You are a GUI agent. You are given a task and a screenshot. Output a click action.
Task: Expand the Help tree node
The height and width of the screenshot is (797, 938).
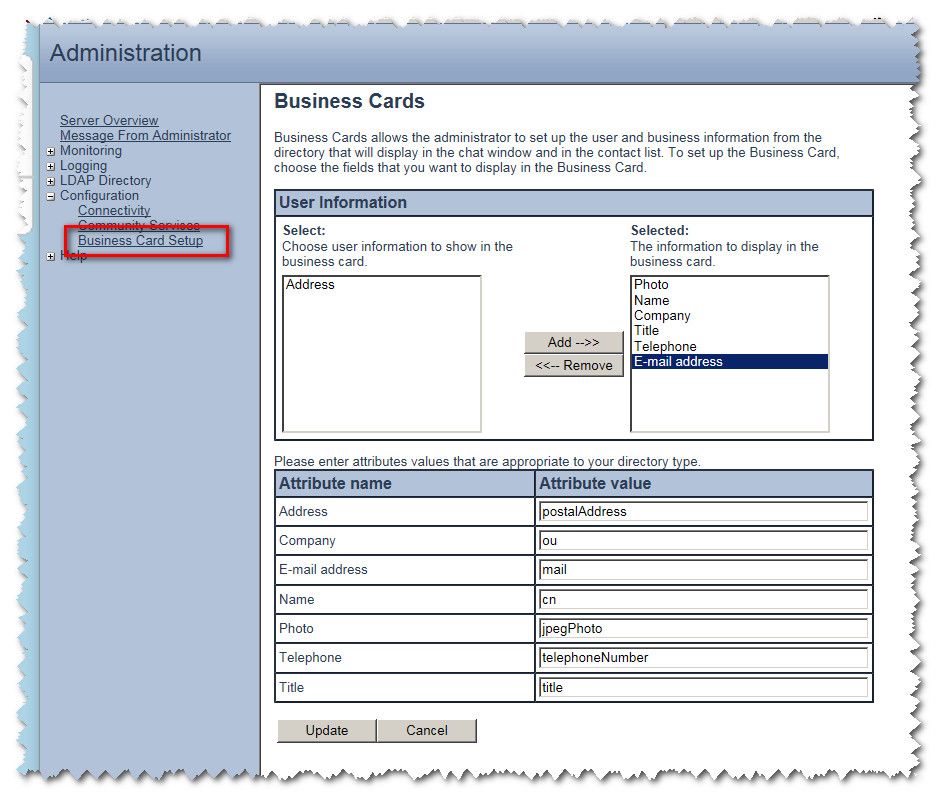coord(51,257)
